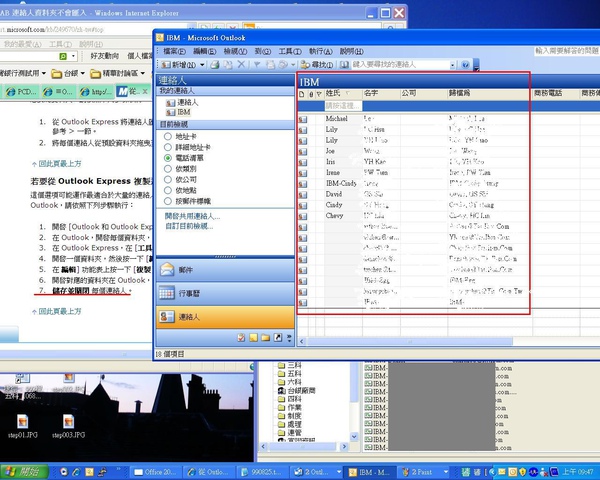This screenshot has height=480, width=600.
Task: Click the Print icon in Outlook toolbar
Action: (x=215, y=65)
